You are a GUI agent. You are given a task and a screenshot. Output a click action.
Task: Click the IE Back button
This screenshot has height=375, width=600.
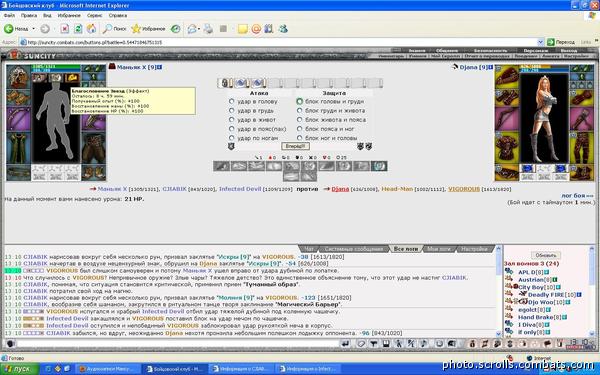pos(16,29)
